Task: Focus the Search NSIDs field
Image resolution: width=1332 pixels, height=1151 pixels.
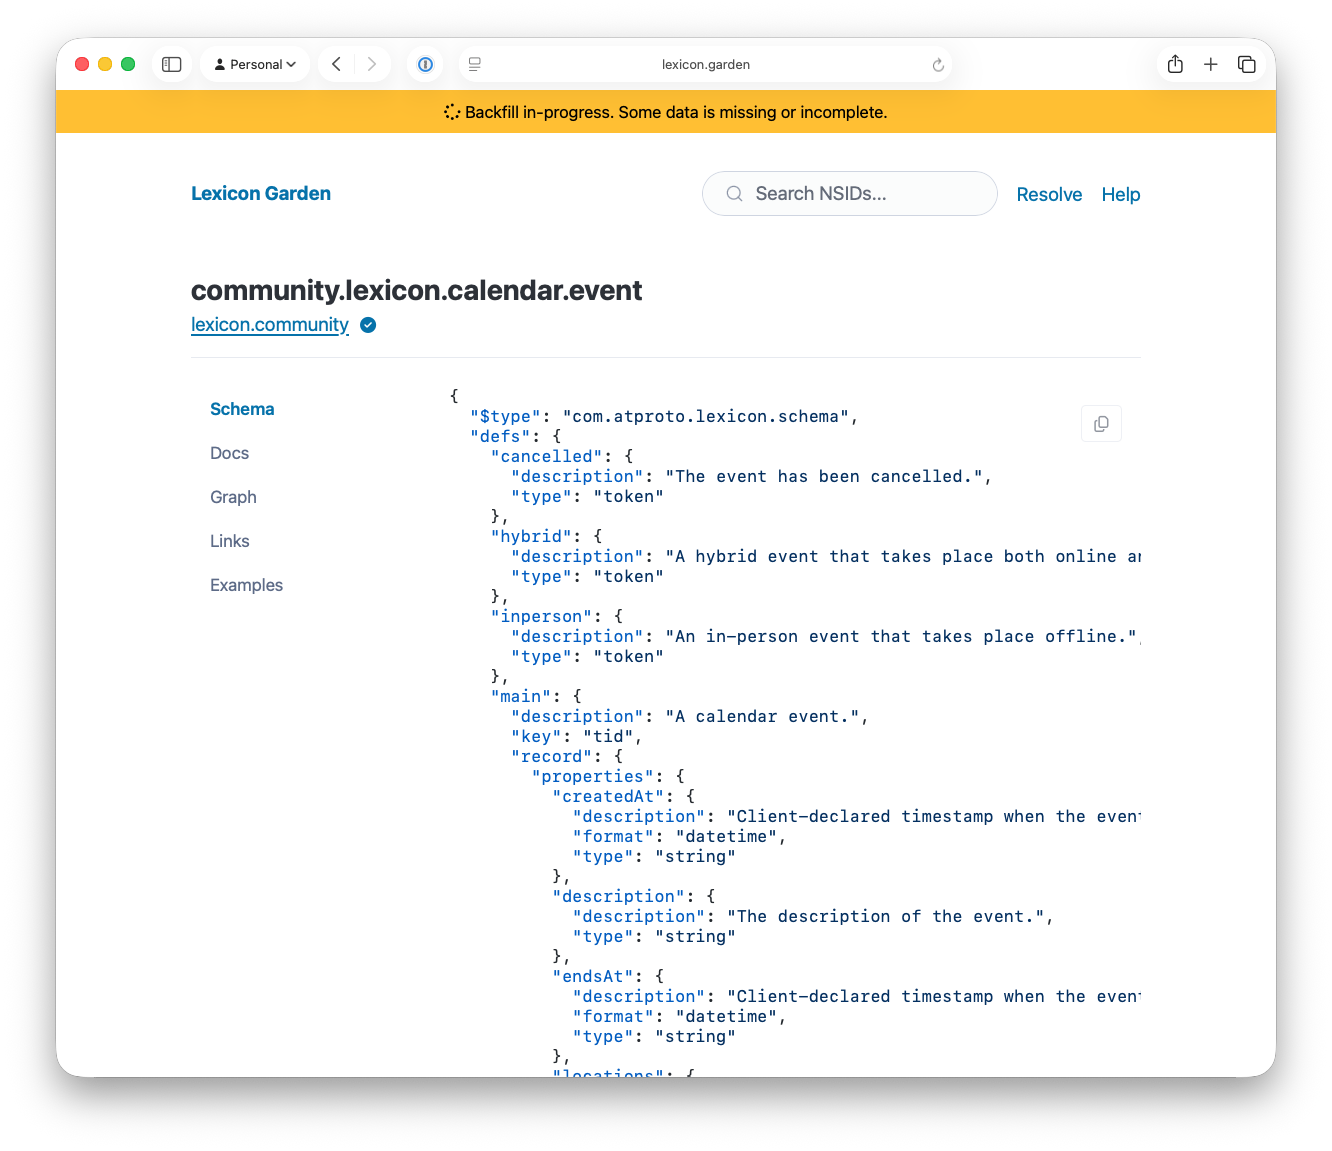Action: [850, 193]
